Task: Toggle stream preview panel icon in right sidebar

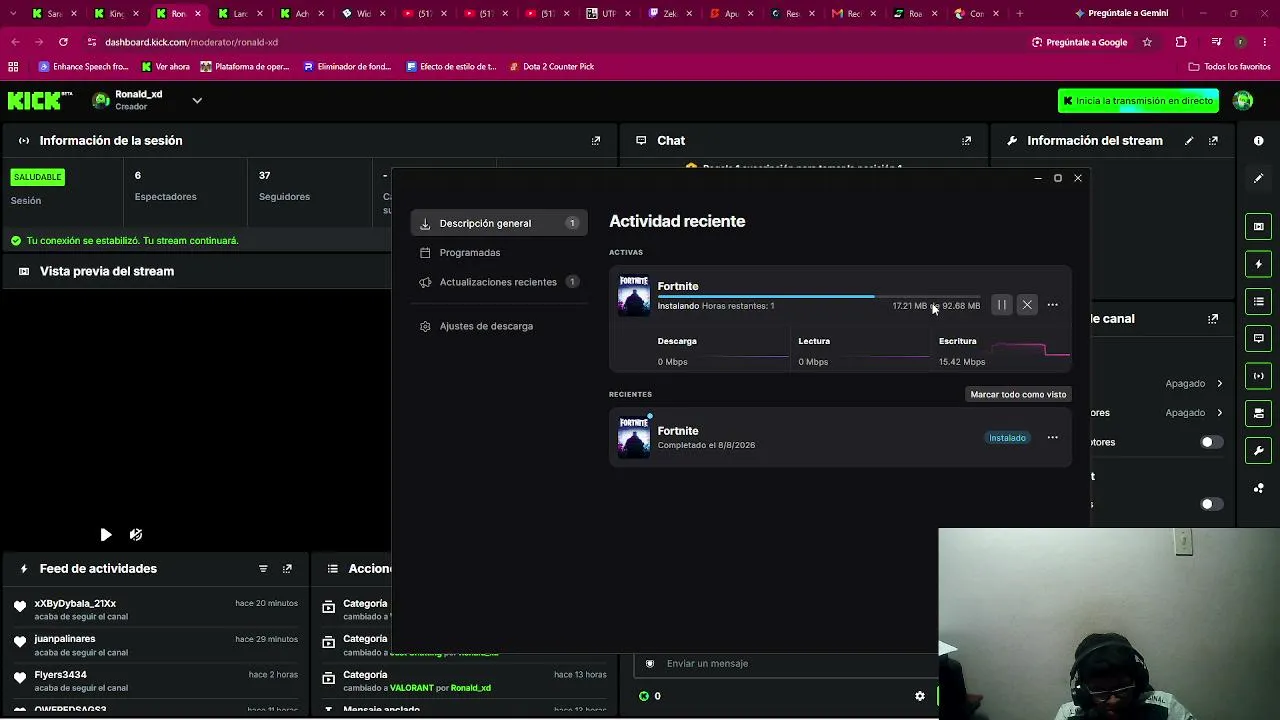Action: 1259,226
